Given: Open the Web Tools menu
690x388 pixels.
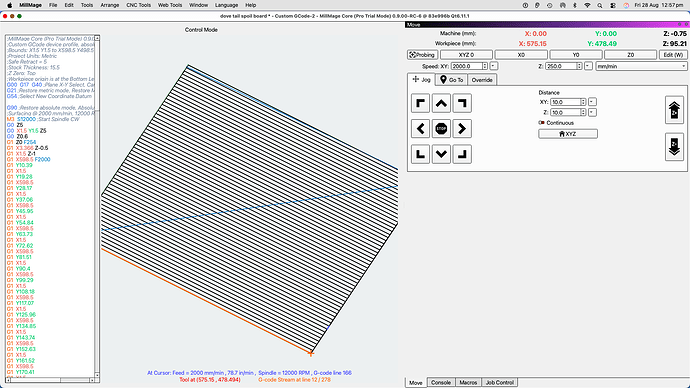Looking at the screenshot, I should (x=170, y=5).
